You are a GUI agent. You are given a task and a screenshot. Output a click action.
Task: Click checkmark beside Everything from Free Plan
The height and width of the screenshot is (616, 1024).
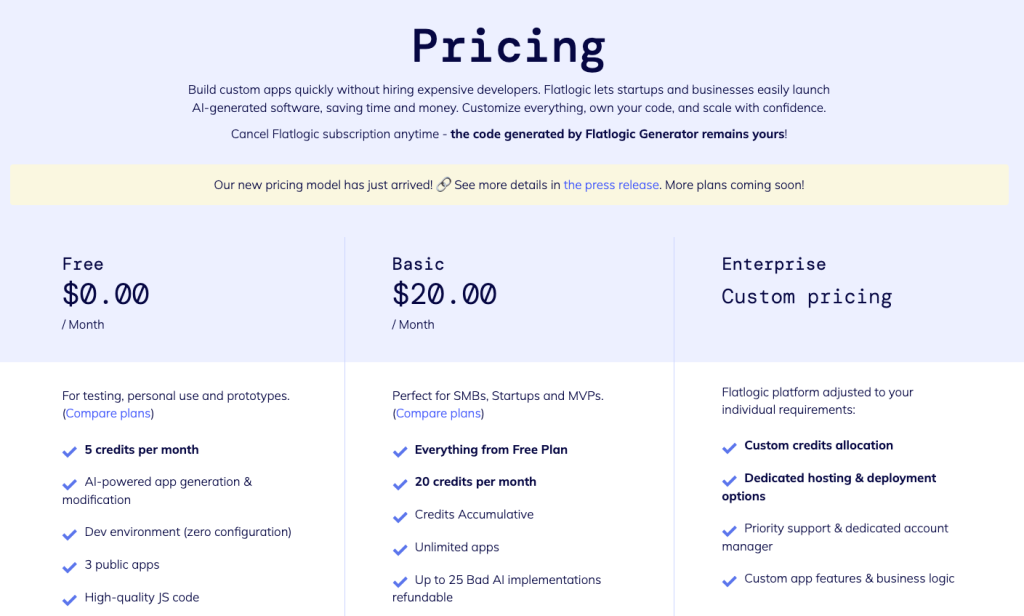pos(400,451)
